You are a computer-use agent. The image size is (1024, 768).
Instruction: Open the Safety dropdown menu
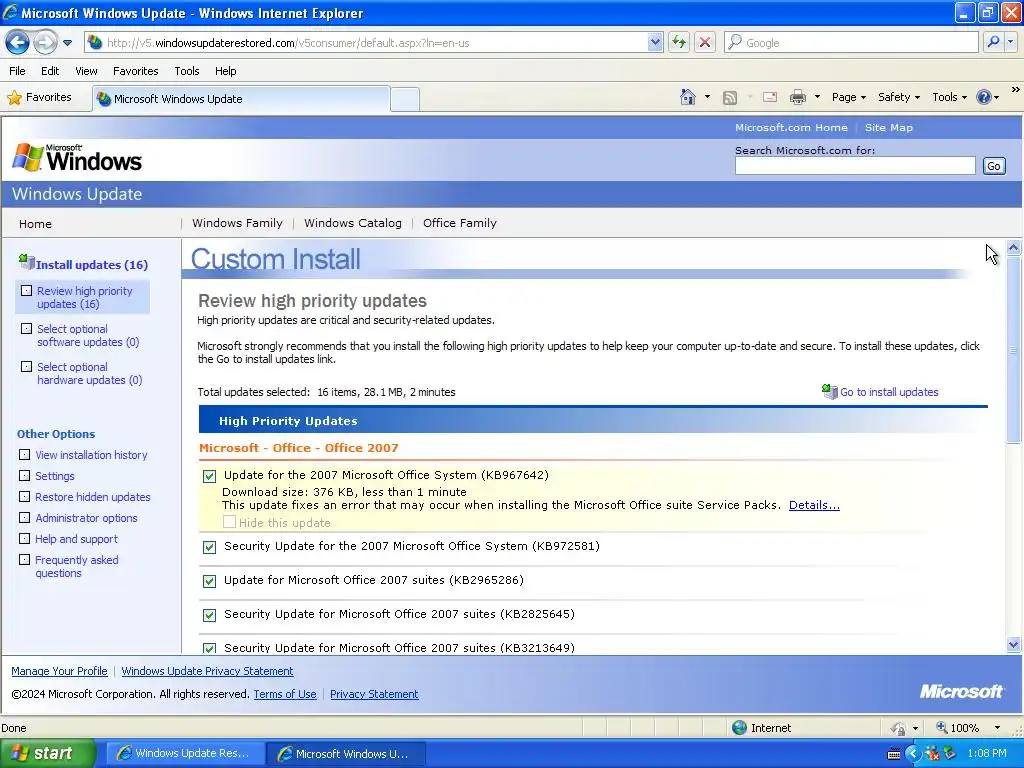(x=899, y=97)
